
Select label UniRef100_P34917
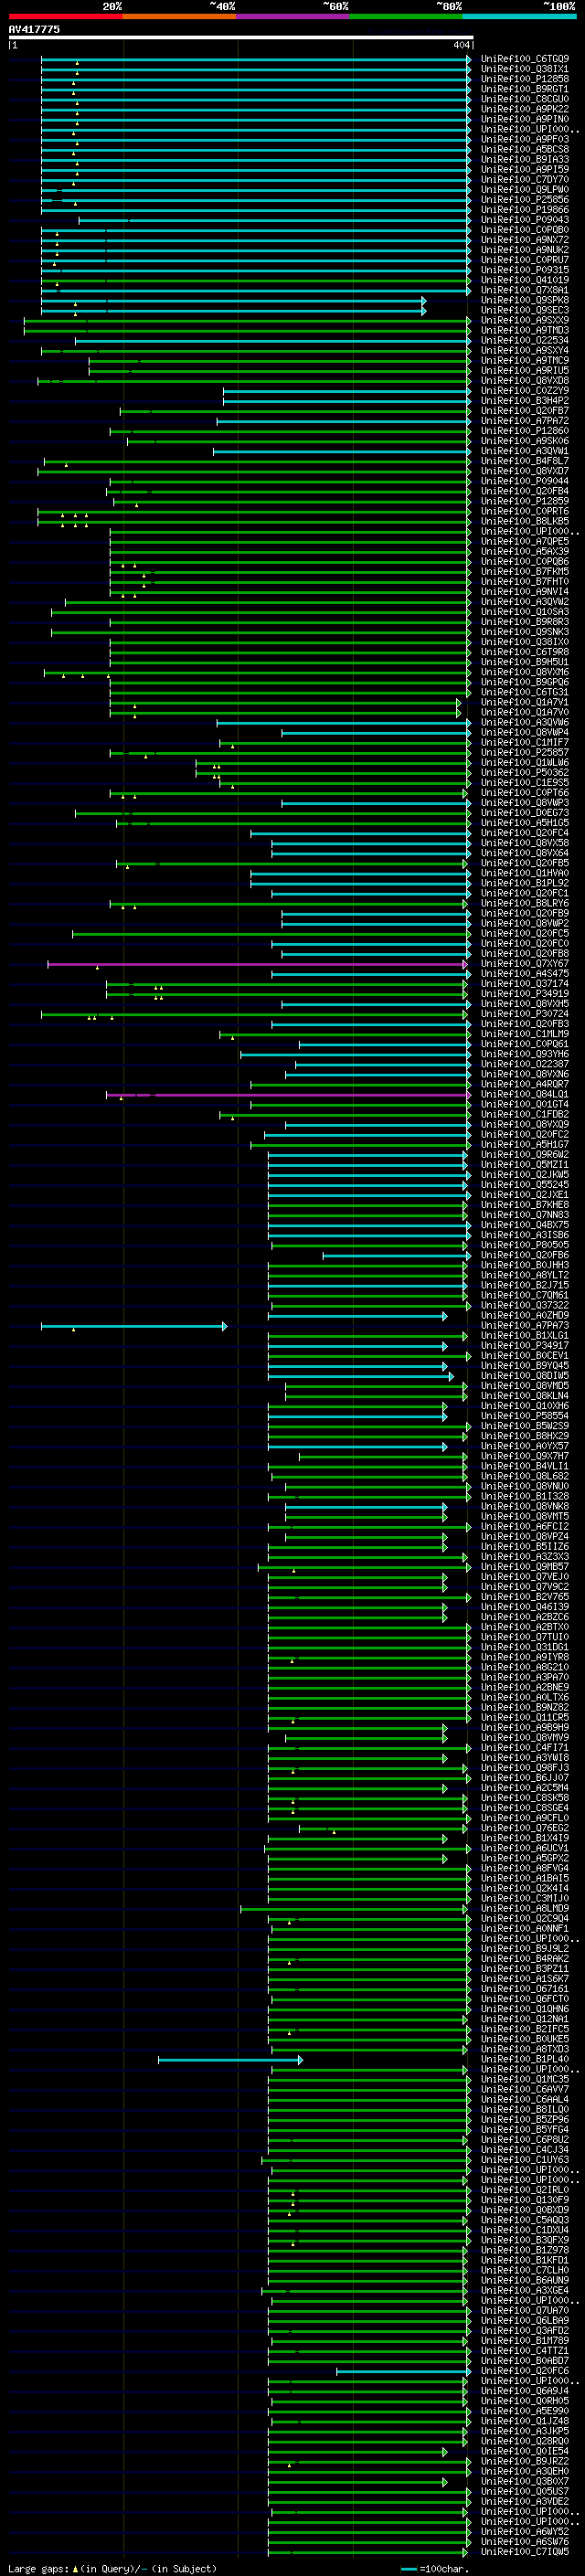click(x=525, y=1346)
